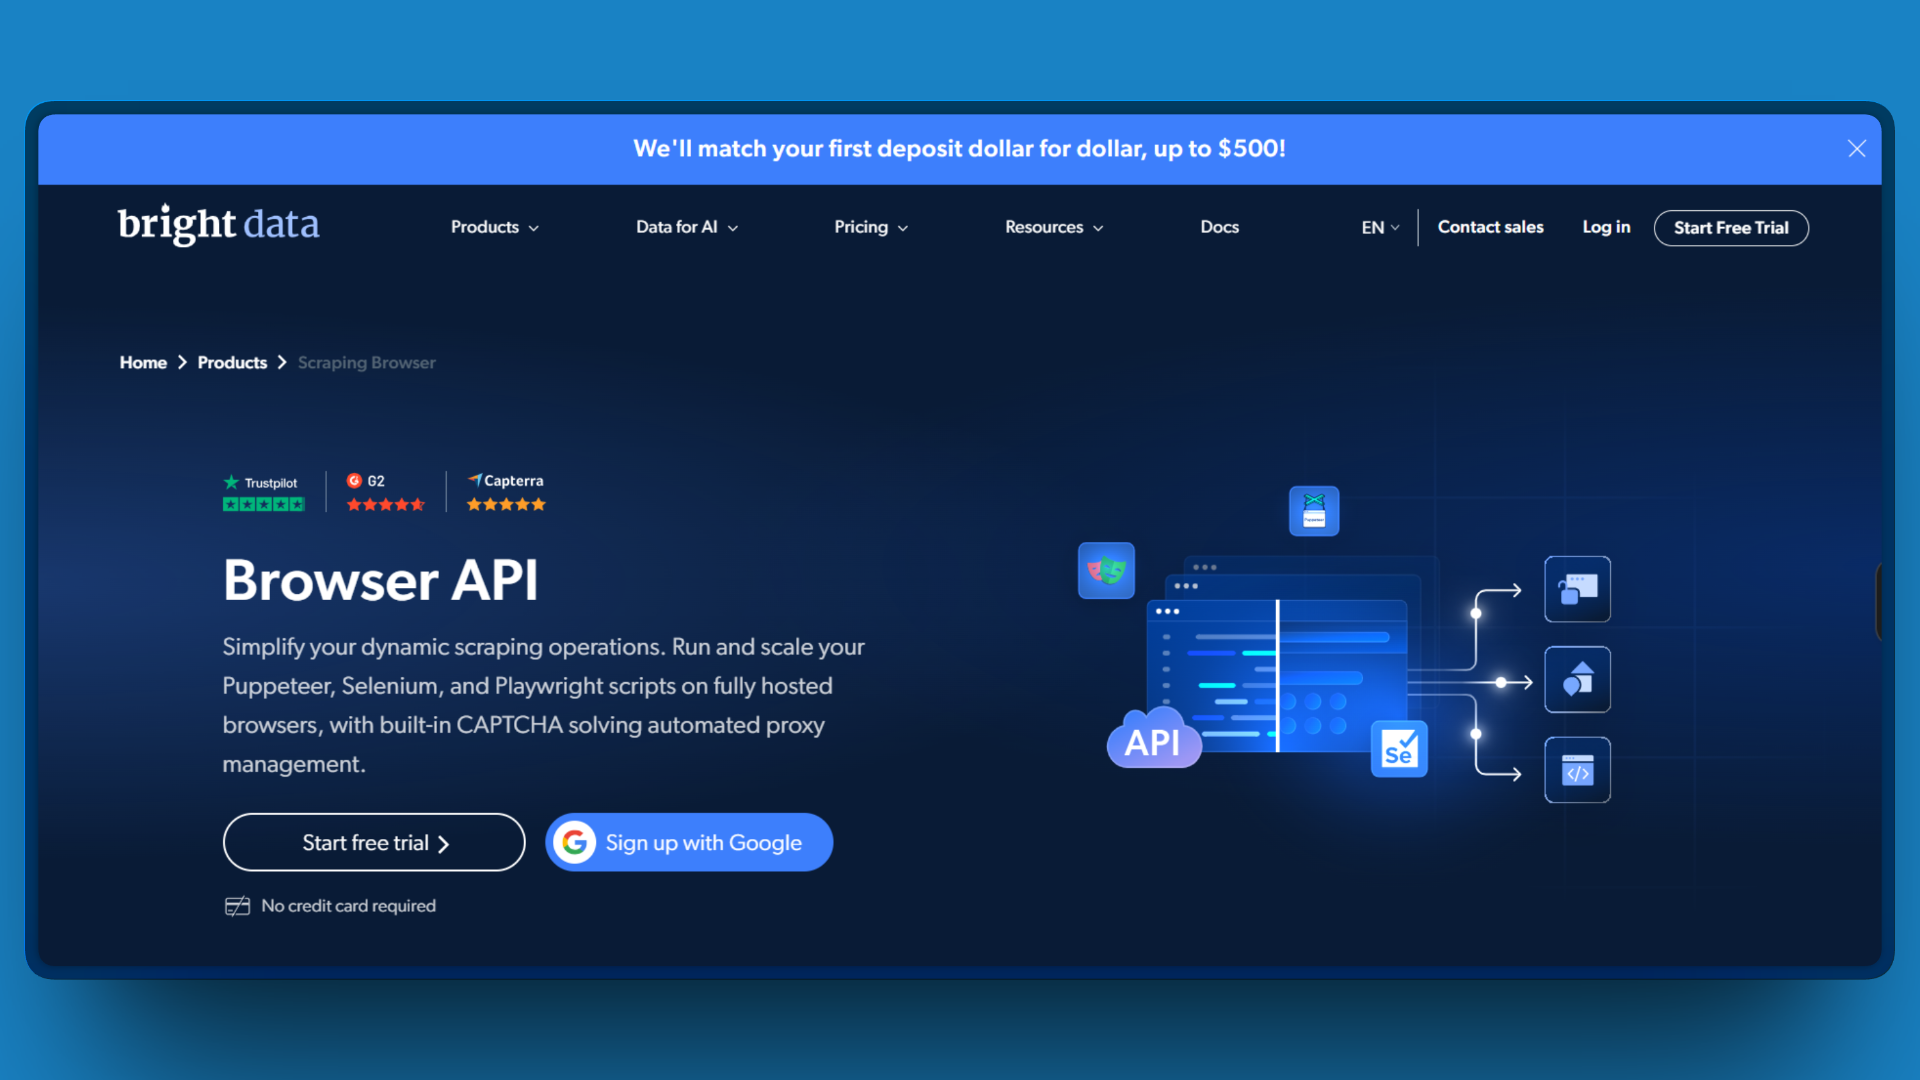
Task: Open the Products dropdown menu
Action: point(494,227)
